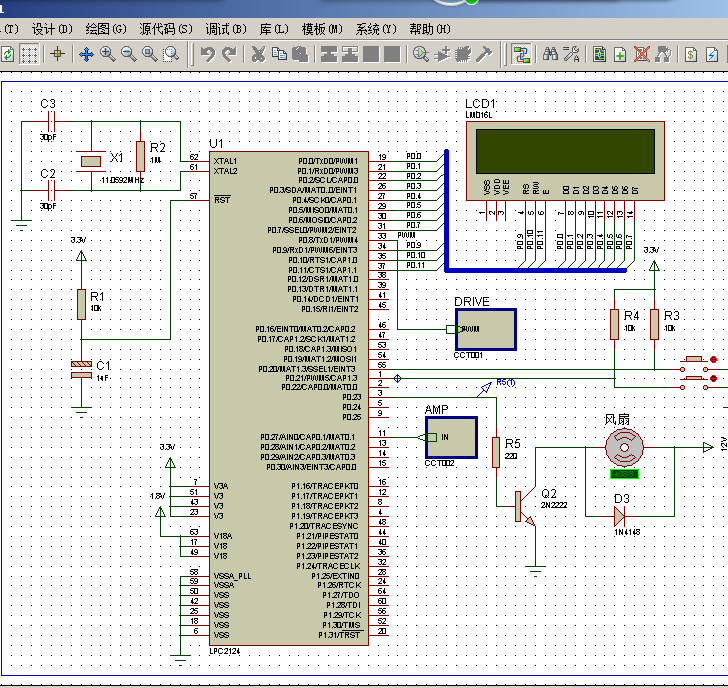
Task: Click the Cut scissors icon
Action: click(258, 54)
